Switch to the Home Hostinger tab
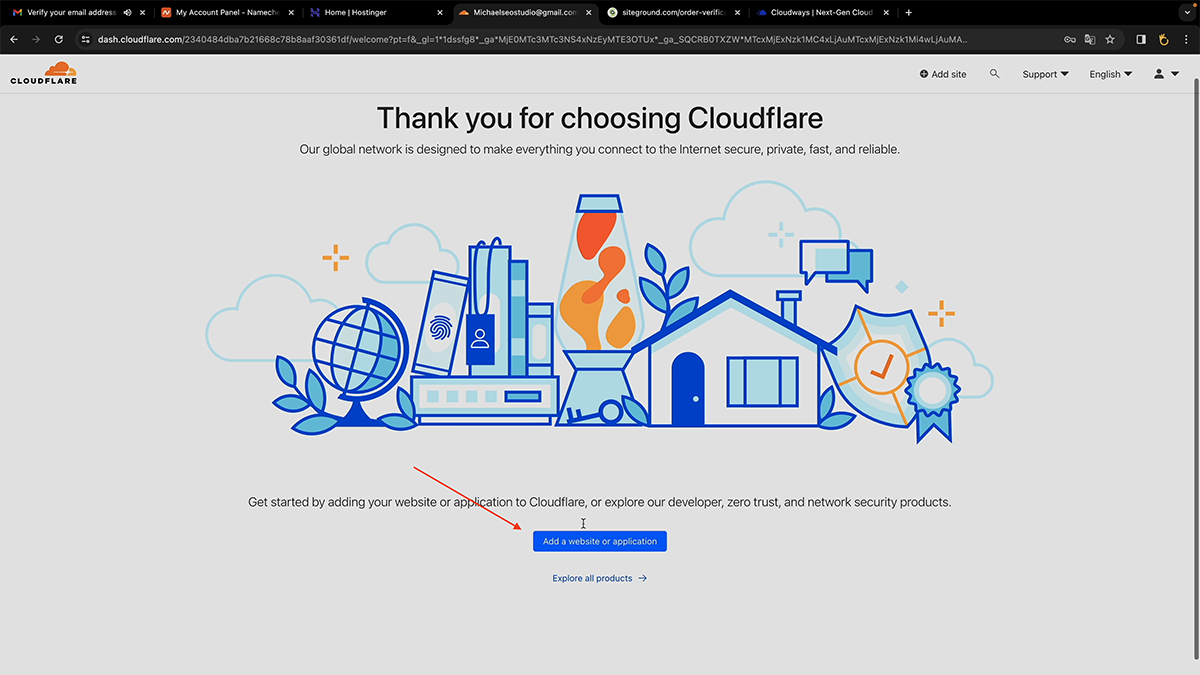 (x=375, y=13)
